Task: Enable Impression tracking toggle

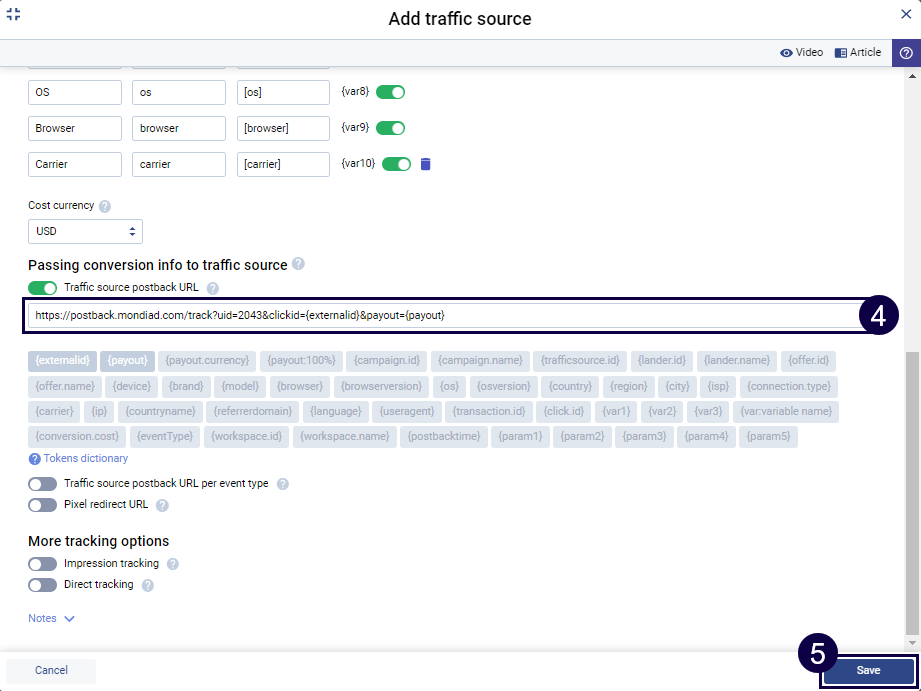Action: [x=42, y=564]
